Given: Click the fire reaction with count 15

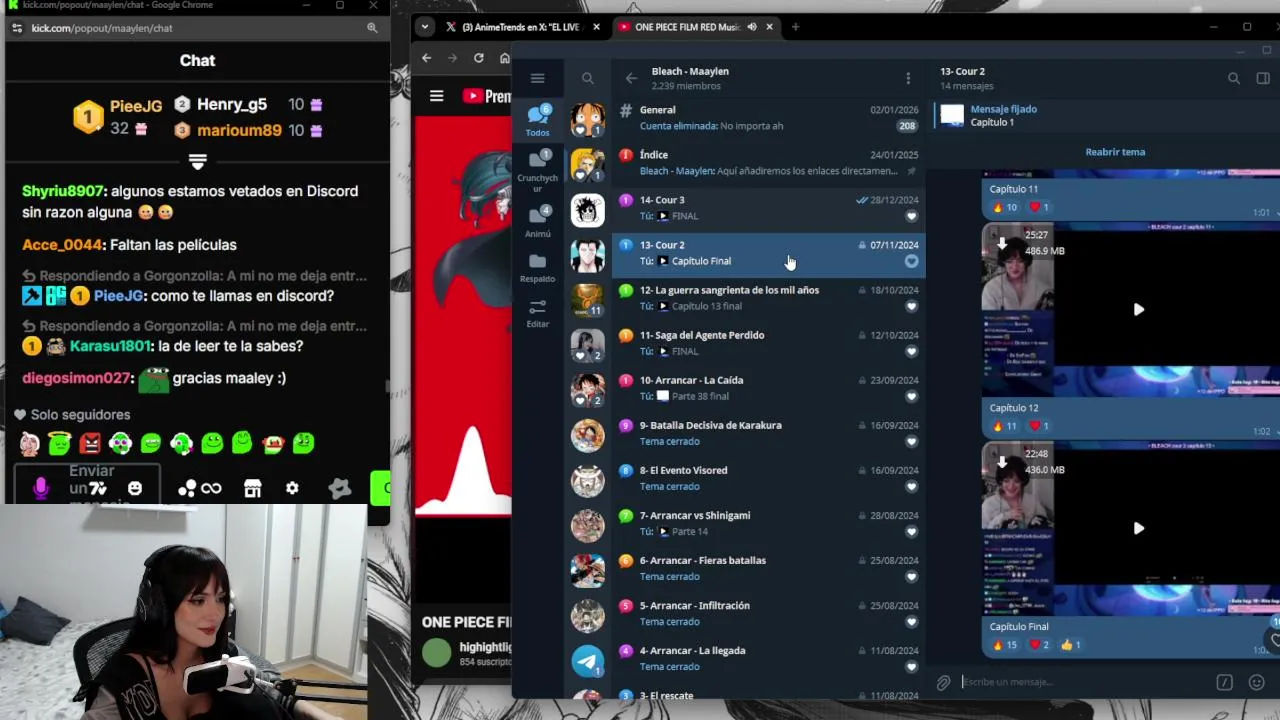Looking at the screenshot, I should point(1005,645).
